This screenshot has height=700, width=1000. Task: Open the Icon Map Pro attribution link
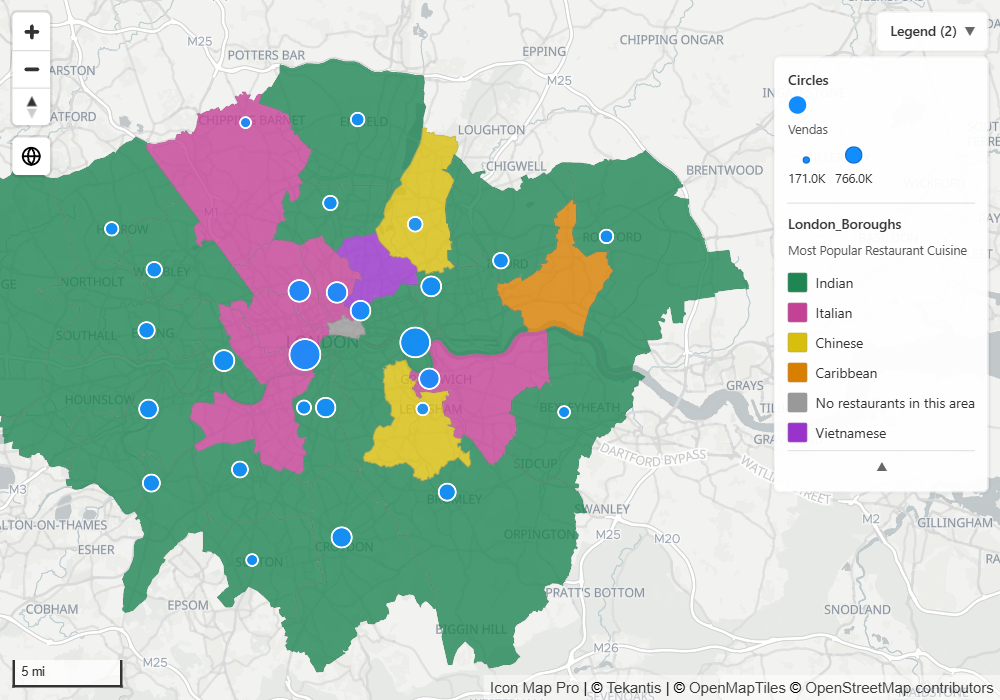click(x=534, y=688)
